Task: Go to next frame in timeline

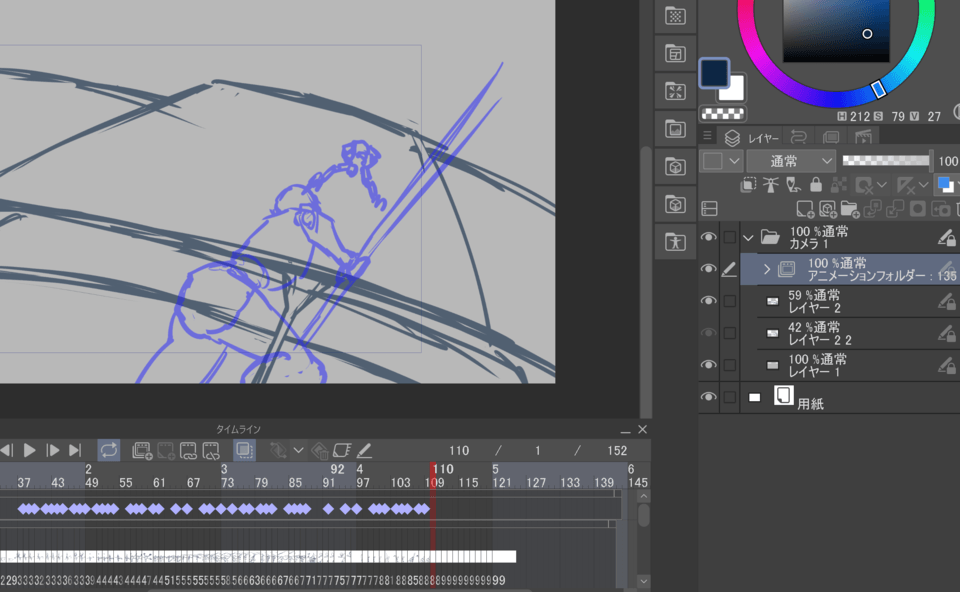Action: click(53, 451)
